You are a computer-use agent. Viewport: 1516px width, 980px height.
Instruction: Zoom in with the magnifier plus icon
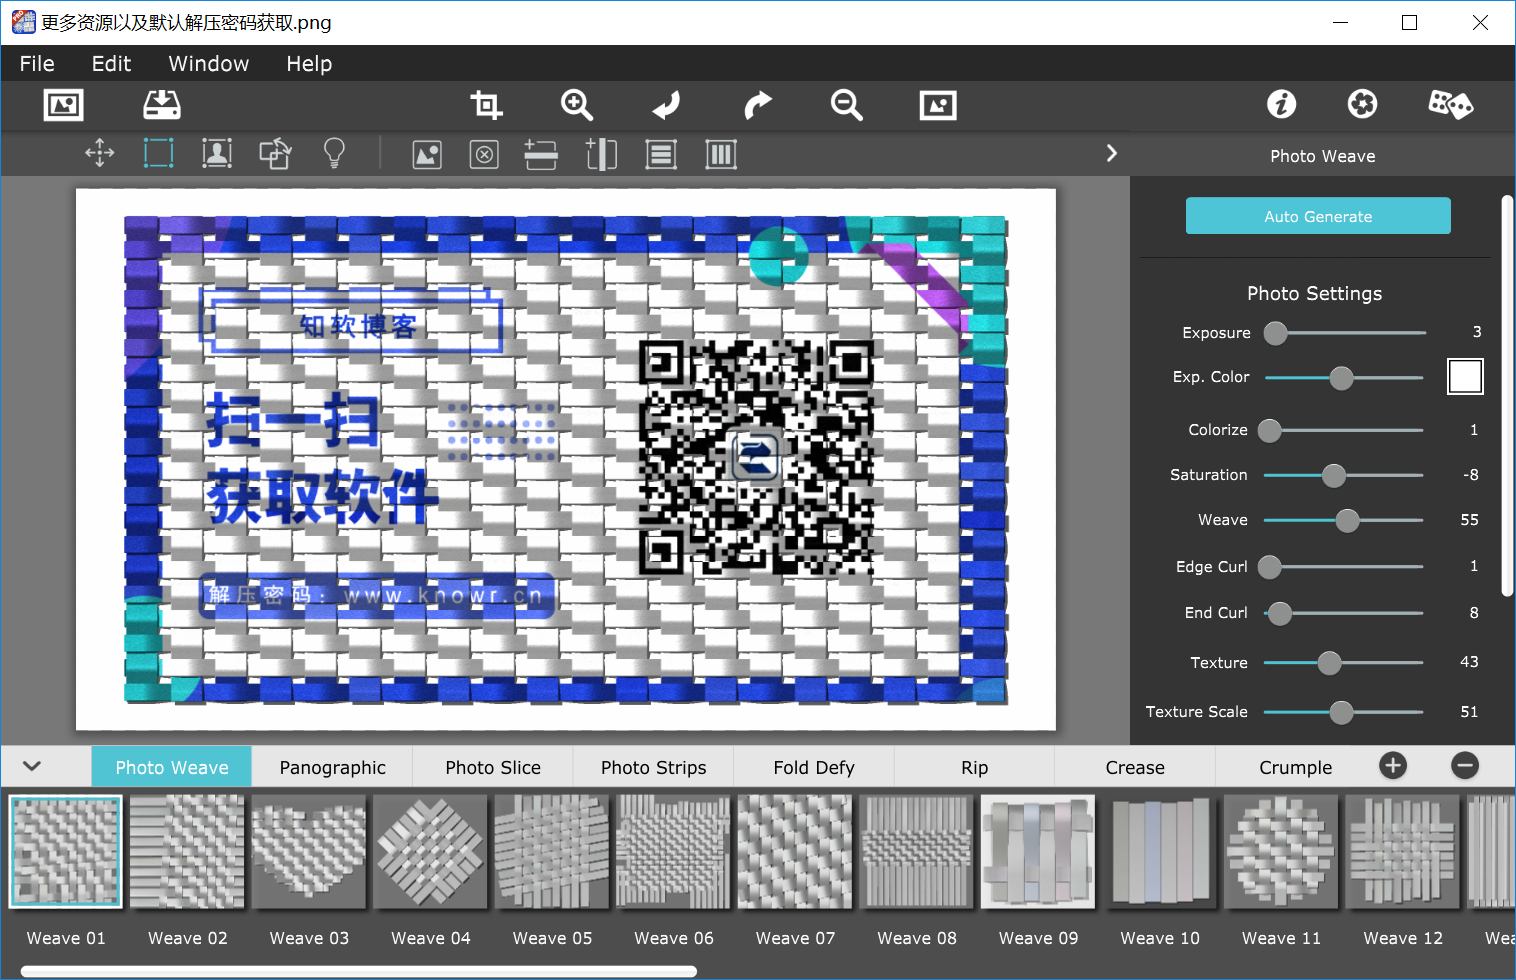pyautogui.click(x=577, y=105)
